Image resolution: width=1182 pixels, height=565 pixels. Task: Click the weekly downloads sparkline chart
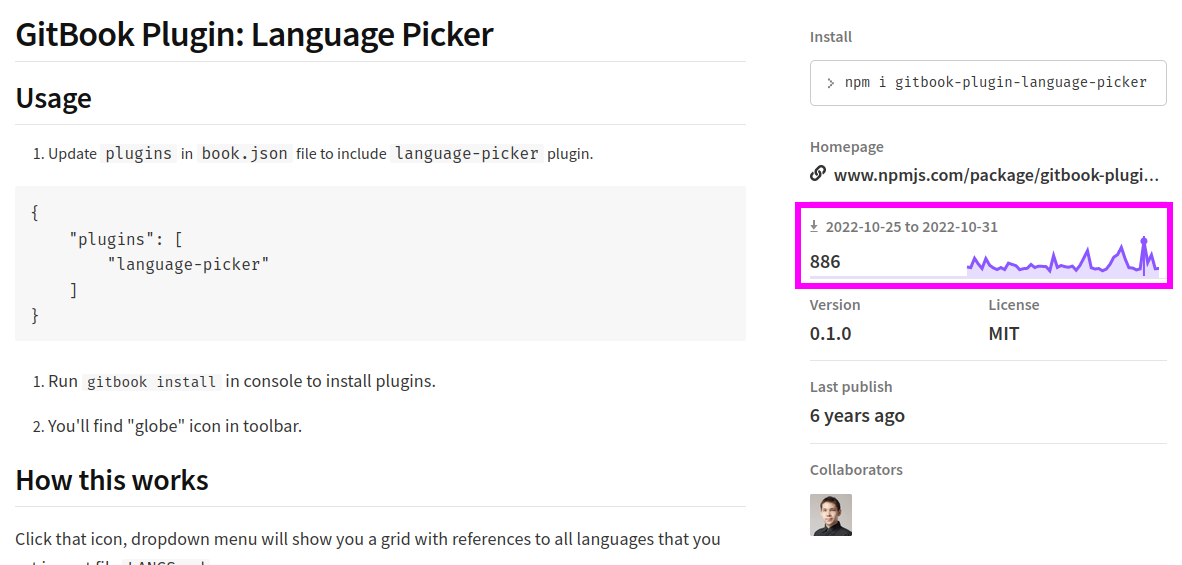pos(1063,256)
